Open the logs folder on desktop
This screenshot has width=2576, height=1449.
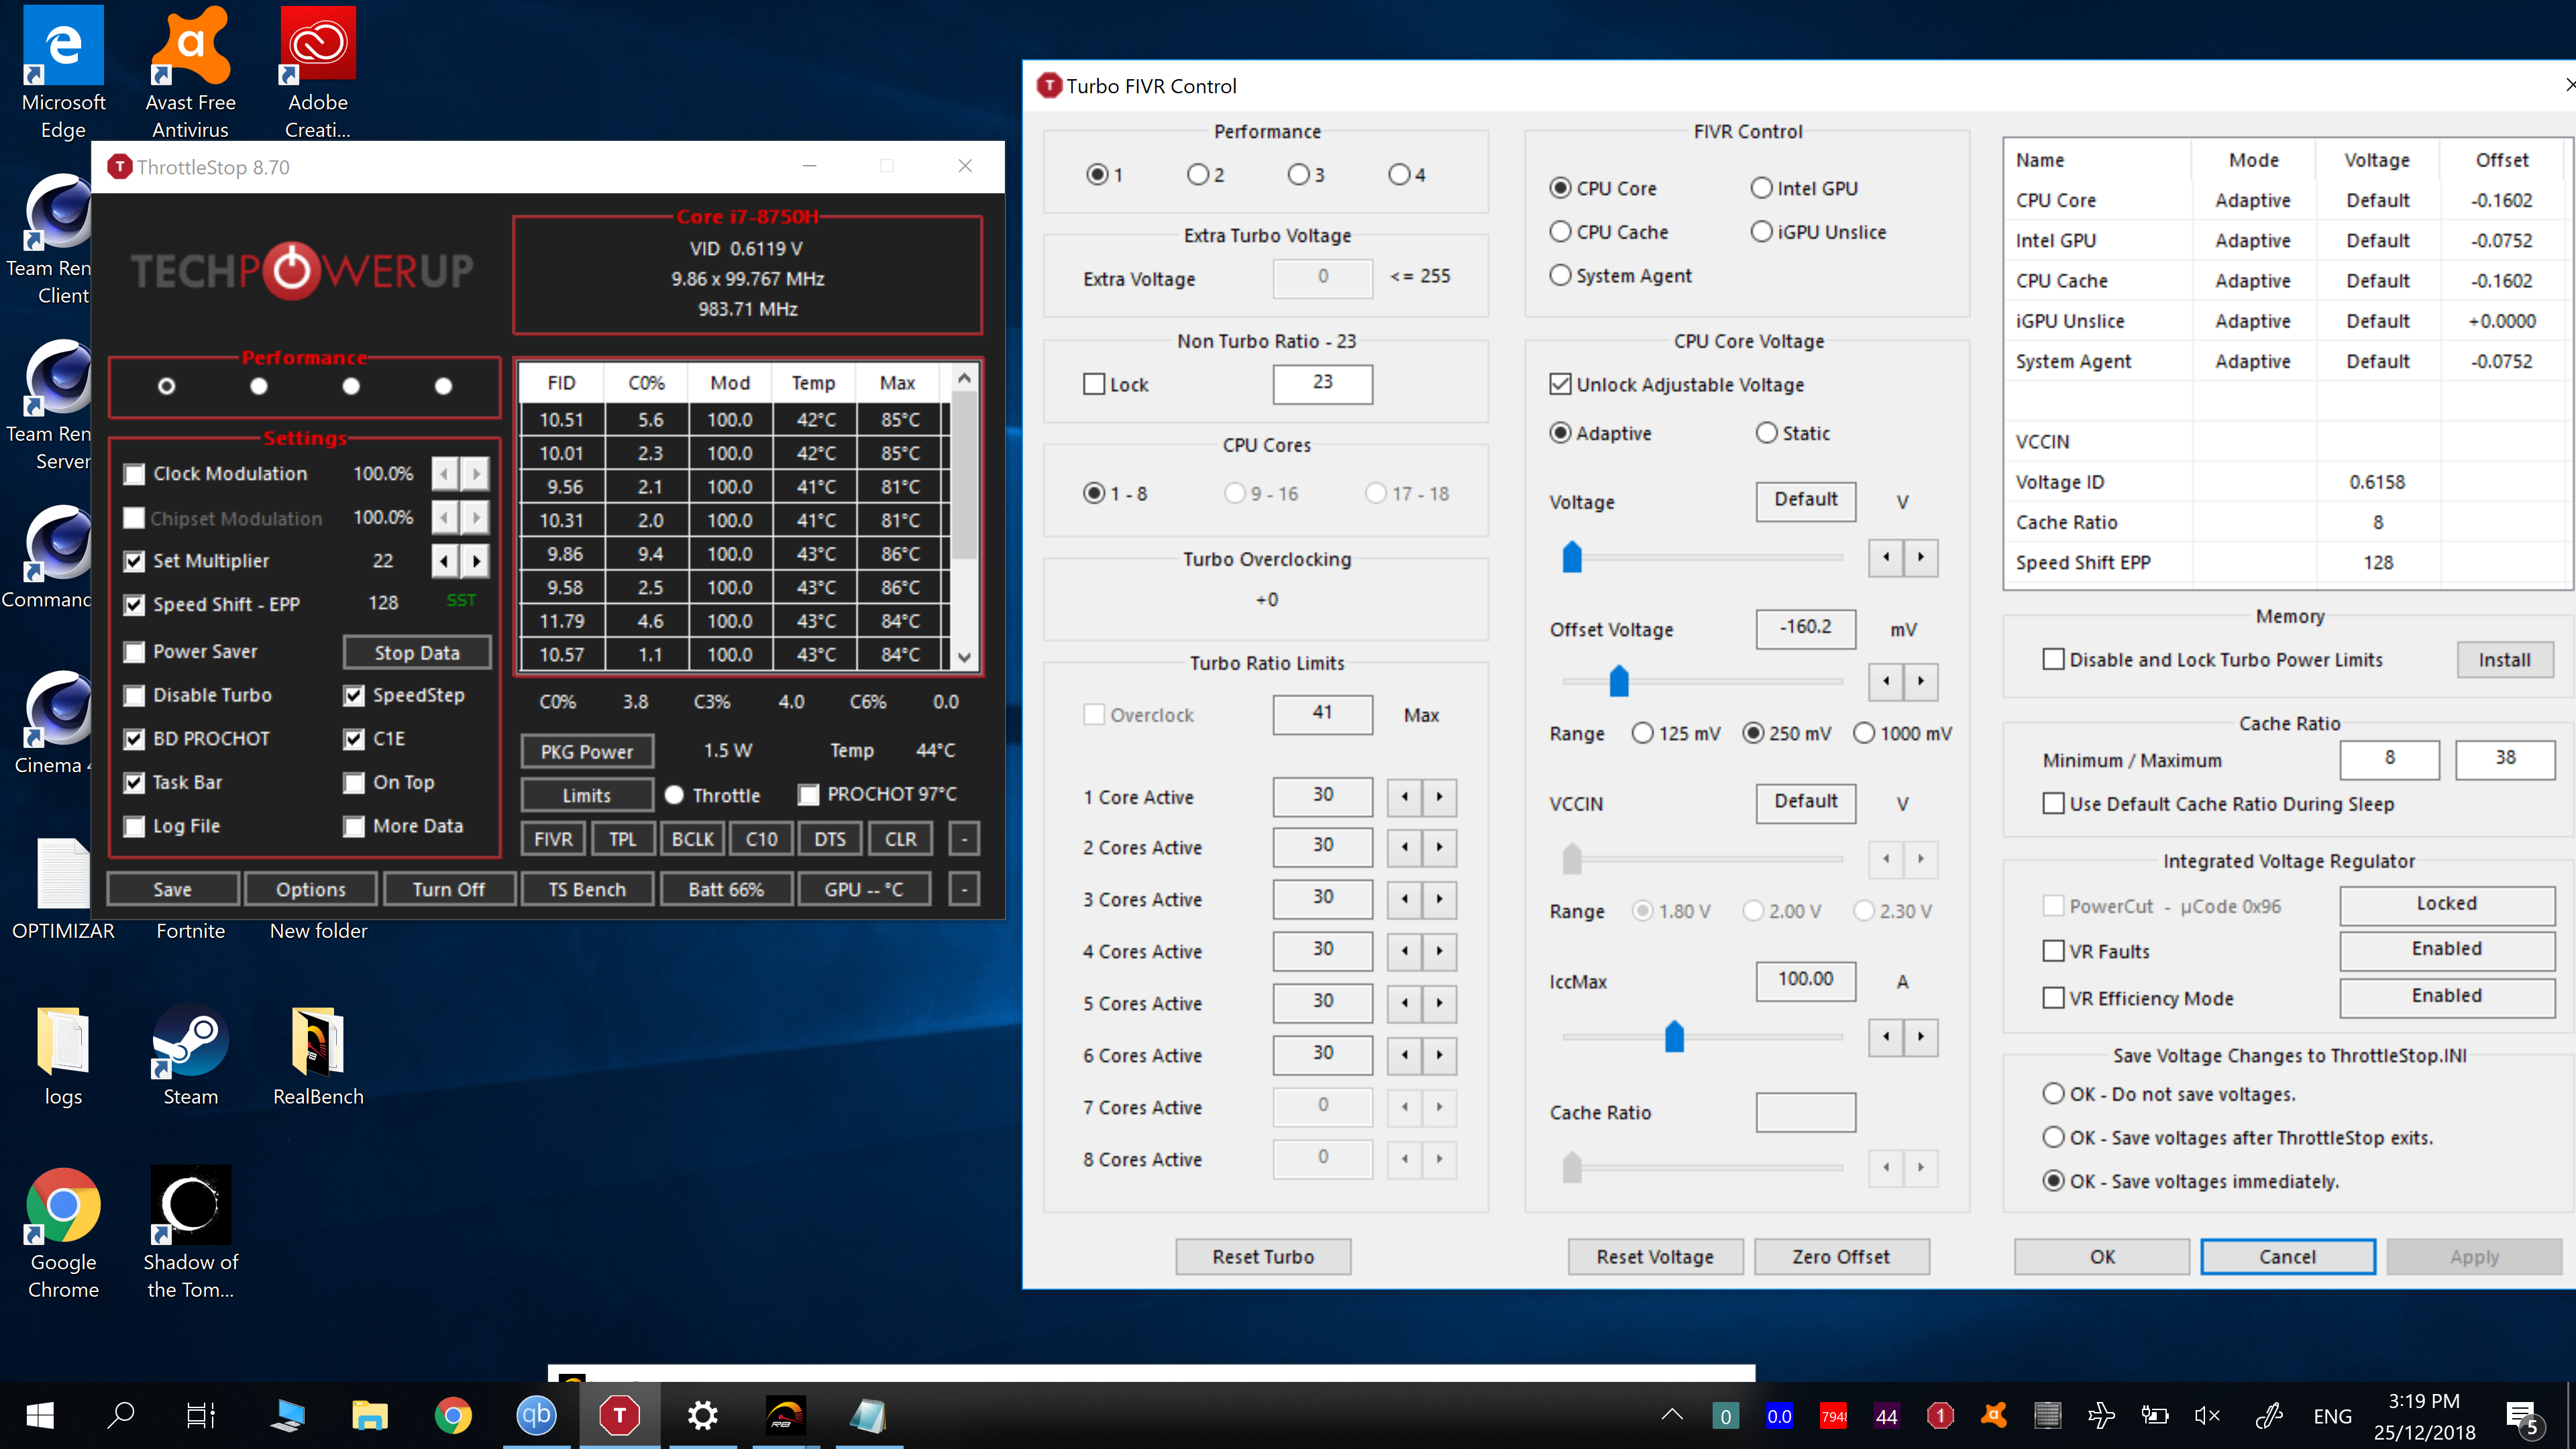coord(63,1055)
